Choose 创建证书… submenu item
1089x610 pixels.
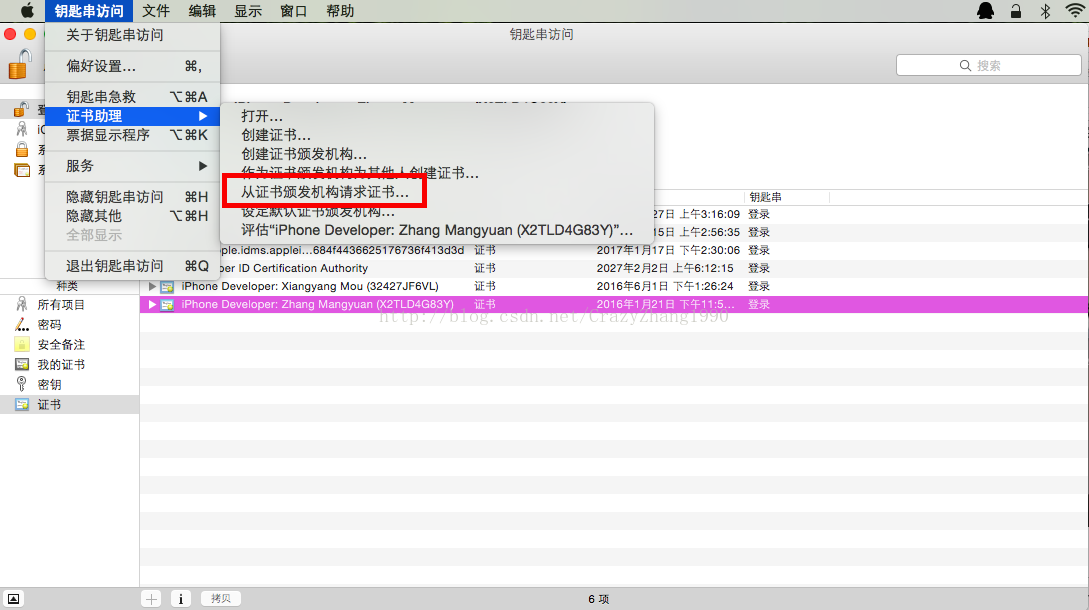pos(437,135)
